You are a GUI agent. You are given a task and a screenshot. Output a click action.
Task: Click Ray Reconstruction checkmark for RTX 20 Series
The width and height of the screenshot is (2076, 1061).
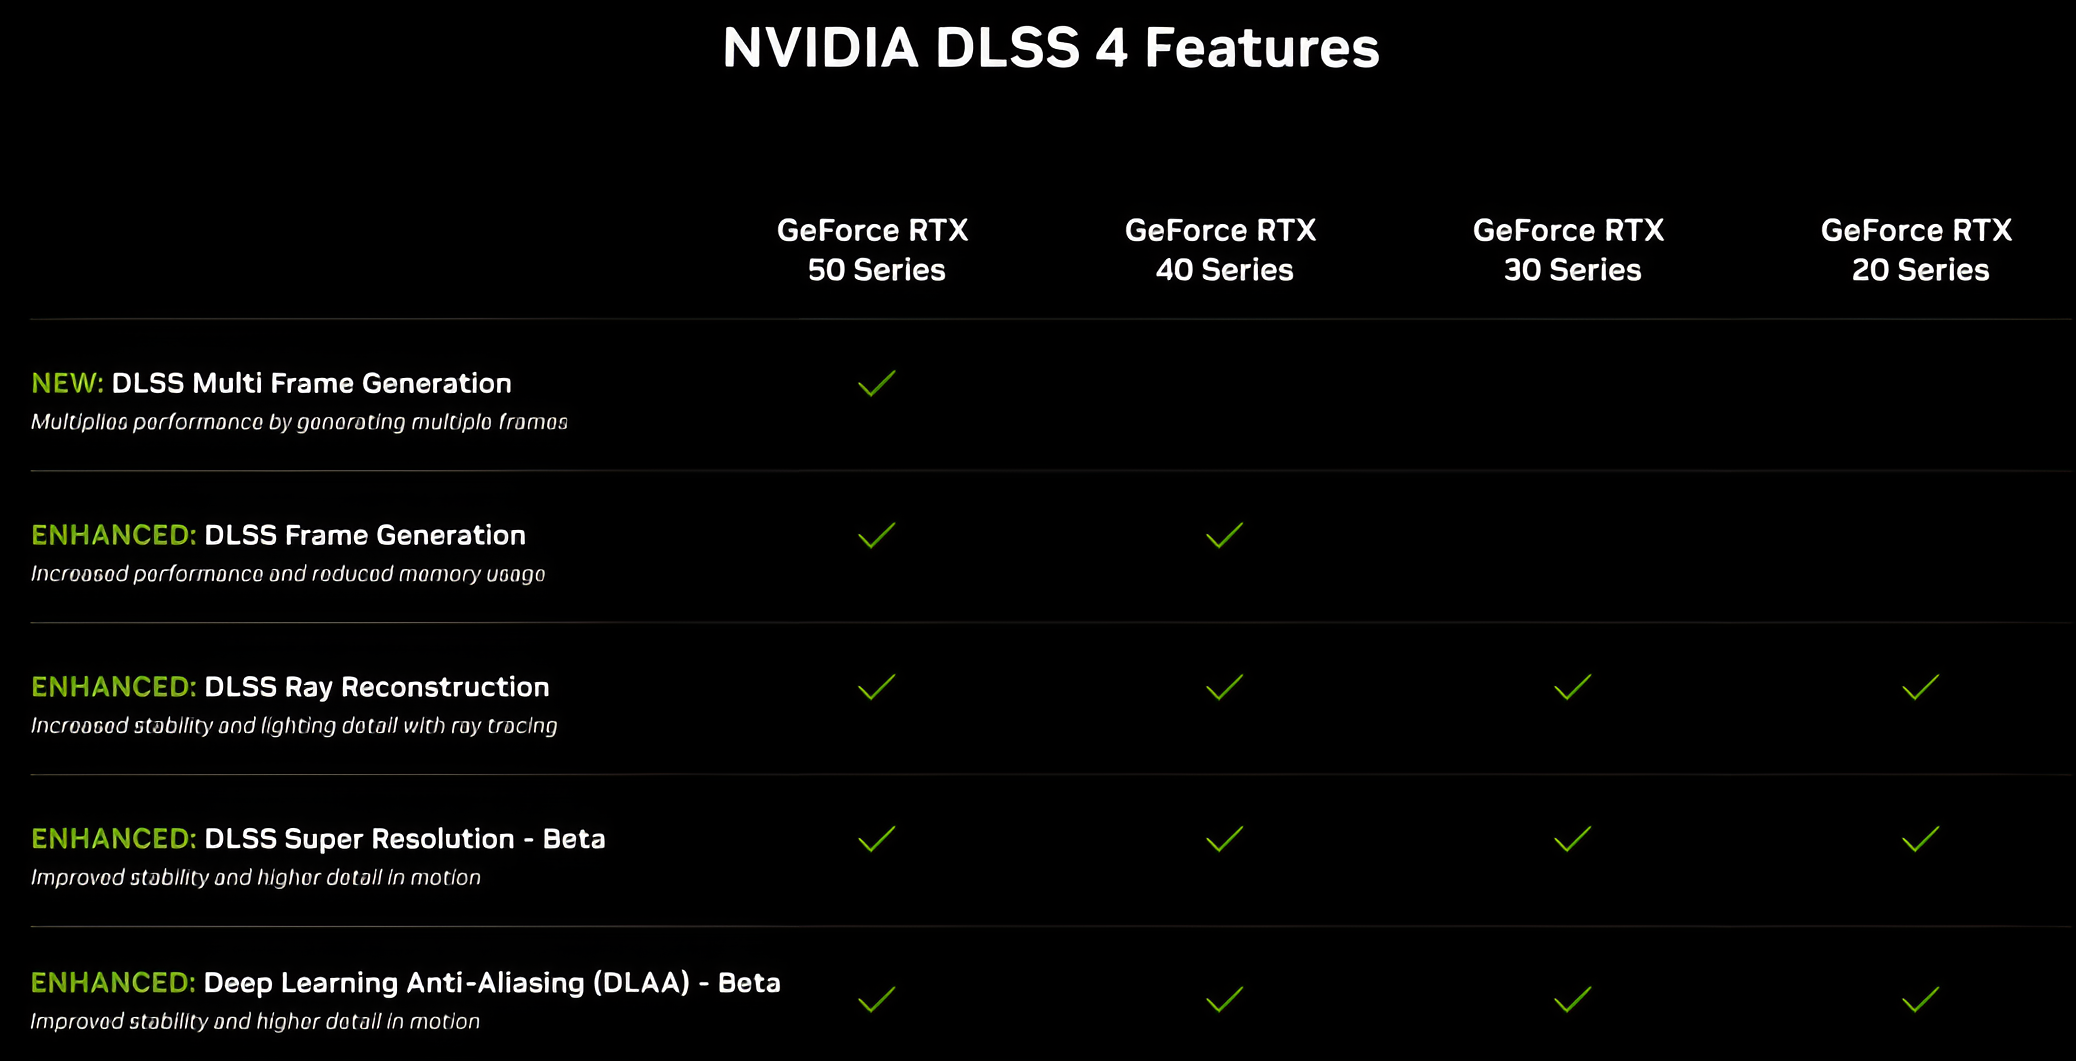(x=1921, y=687)
